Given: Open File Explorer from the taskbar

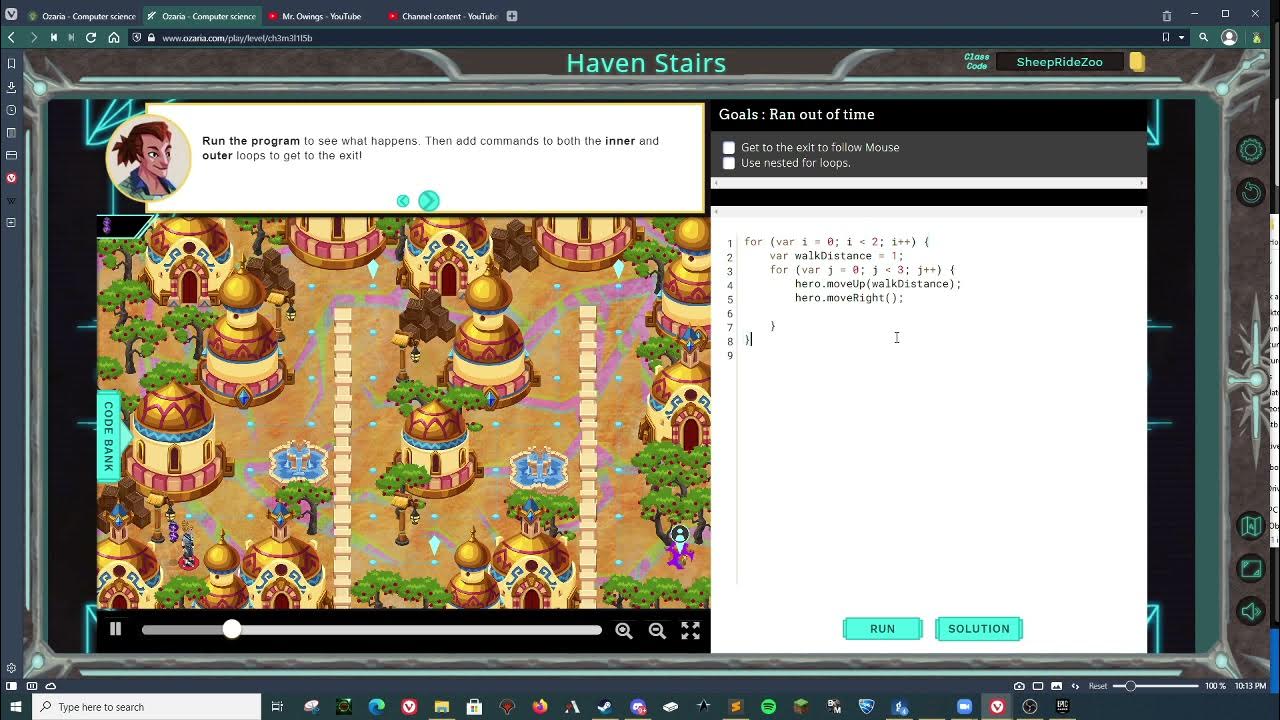Looking at the screenshot, I should coord(441,707).
